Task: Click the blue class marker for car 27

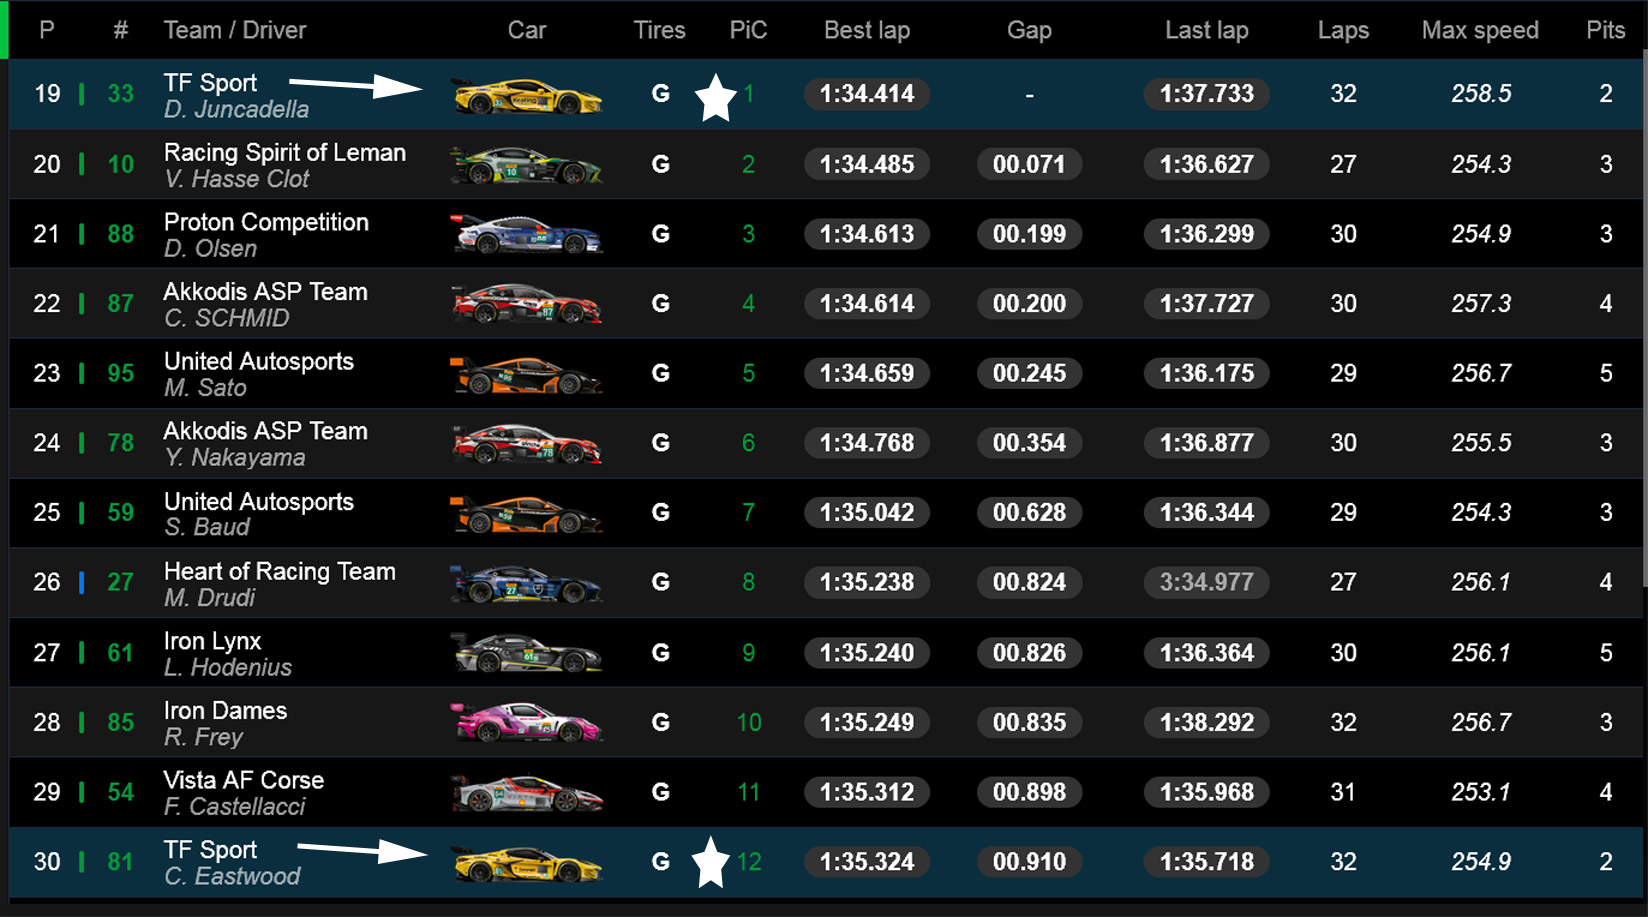Action: tap(82, 582)
